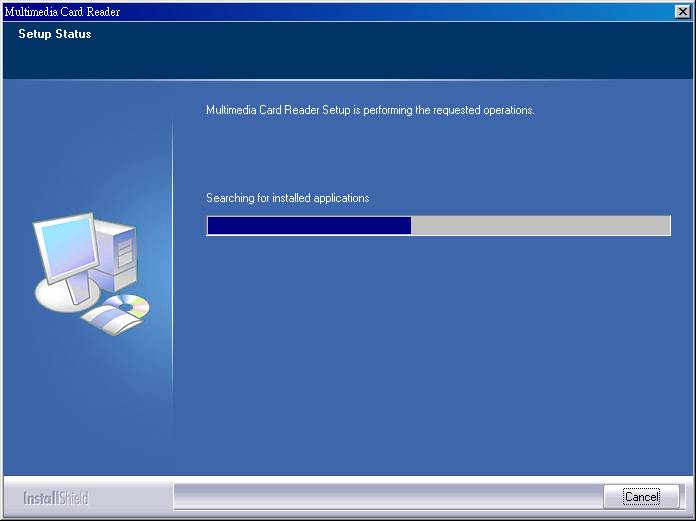Click the unfilled gray part of progress bar
This screenshot has width=696, height=521.
(540, 226)
